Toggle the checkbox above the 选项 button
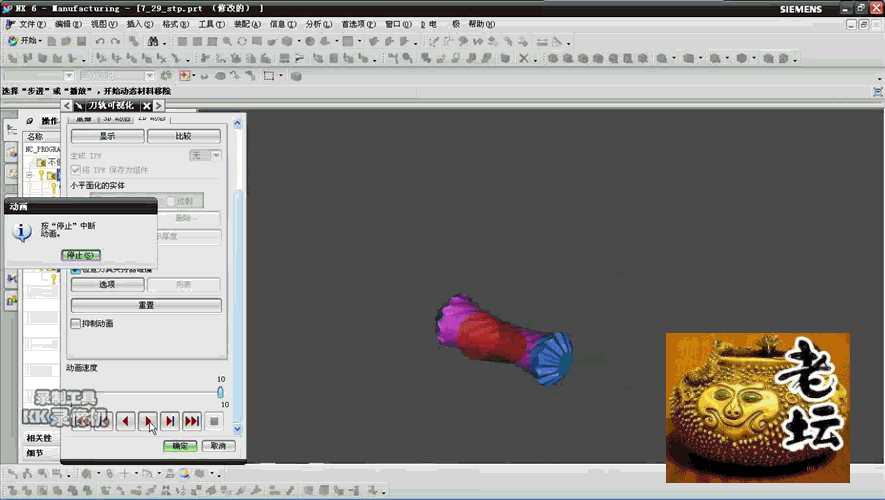This screenshot has height=500, width=885. point(75,270)
